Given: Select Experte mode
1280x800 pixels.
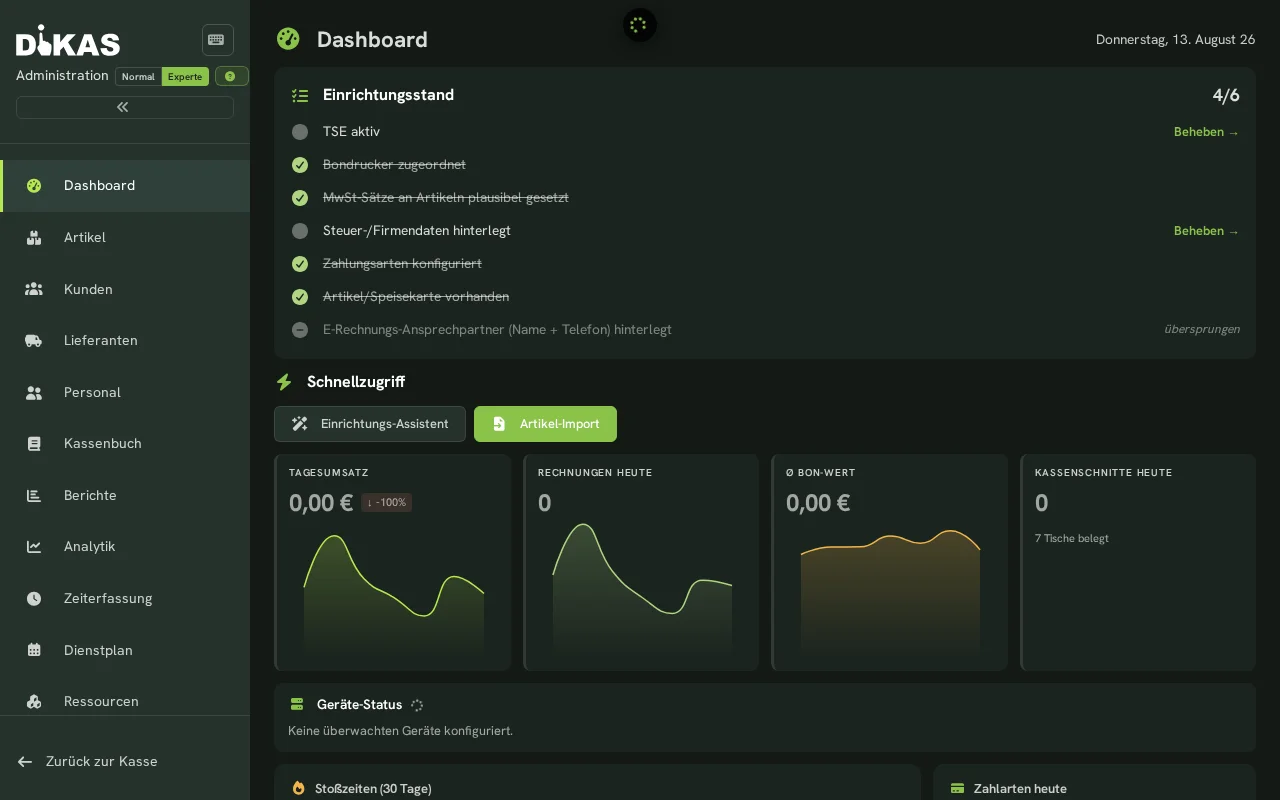Looking at the screenshot, I should [x=185, y=77].
